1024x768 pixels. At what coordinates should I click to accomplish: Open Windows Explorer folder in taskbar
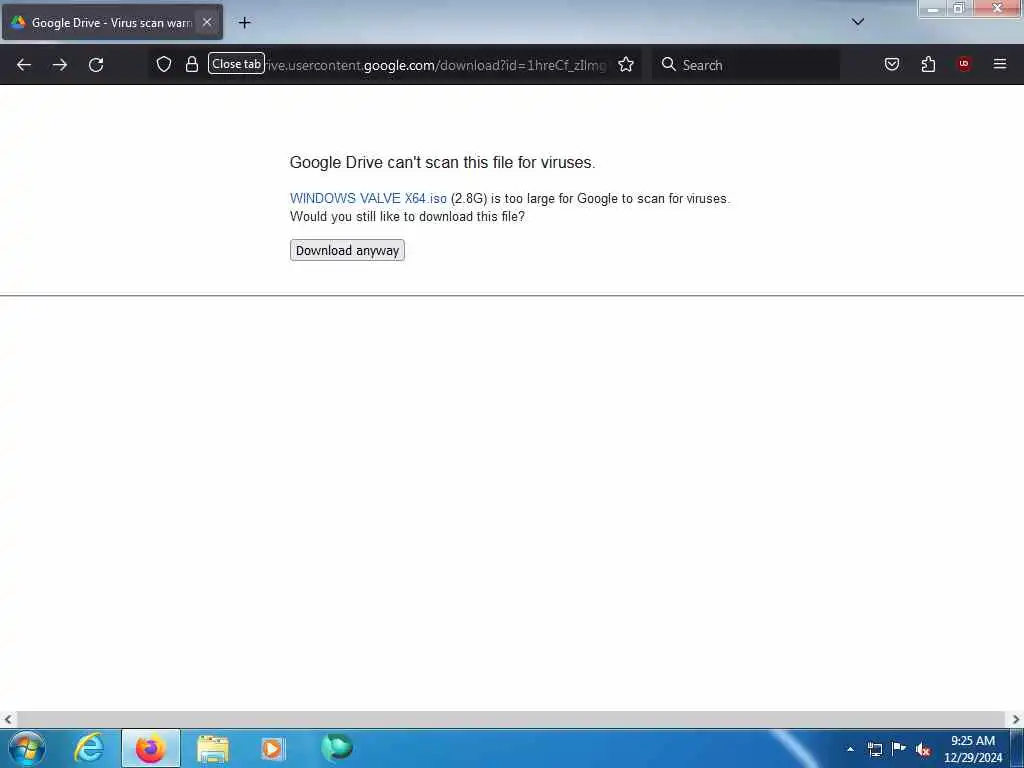coord(213,749)
